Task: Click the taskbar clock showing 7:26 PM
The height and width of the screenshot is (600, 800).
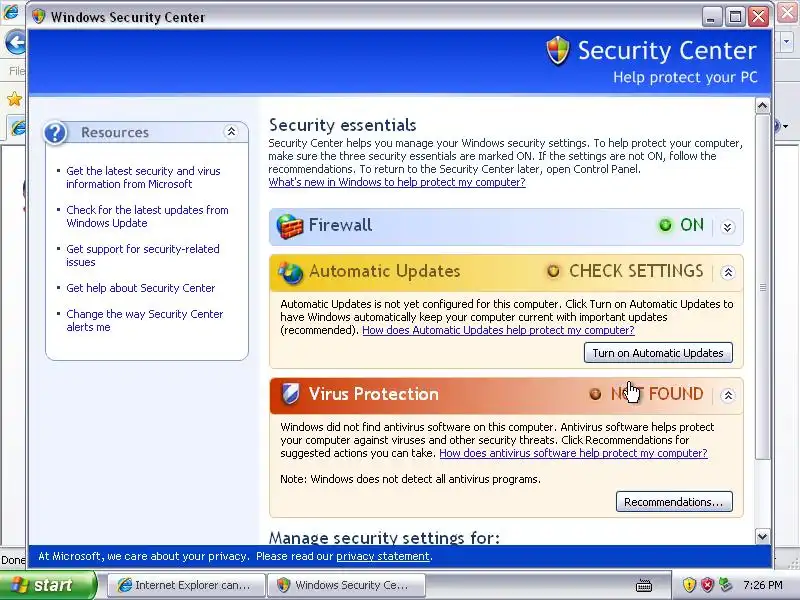Action: [x=763, y=585]
